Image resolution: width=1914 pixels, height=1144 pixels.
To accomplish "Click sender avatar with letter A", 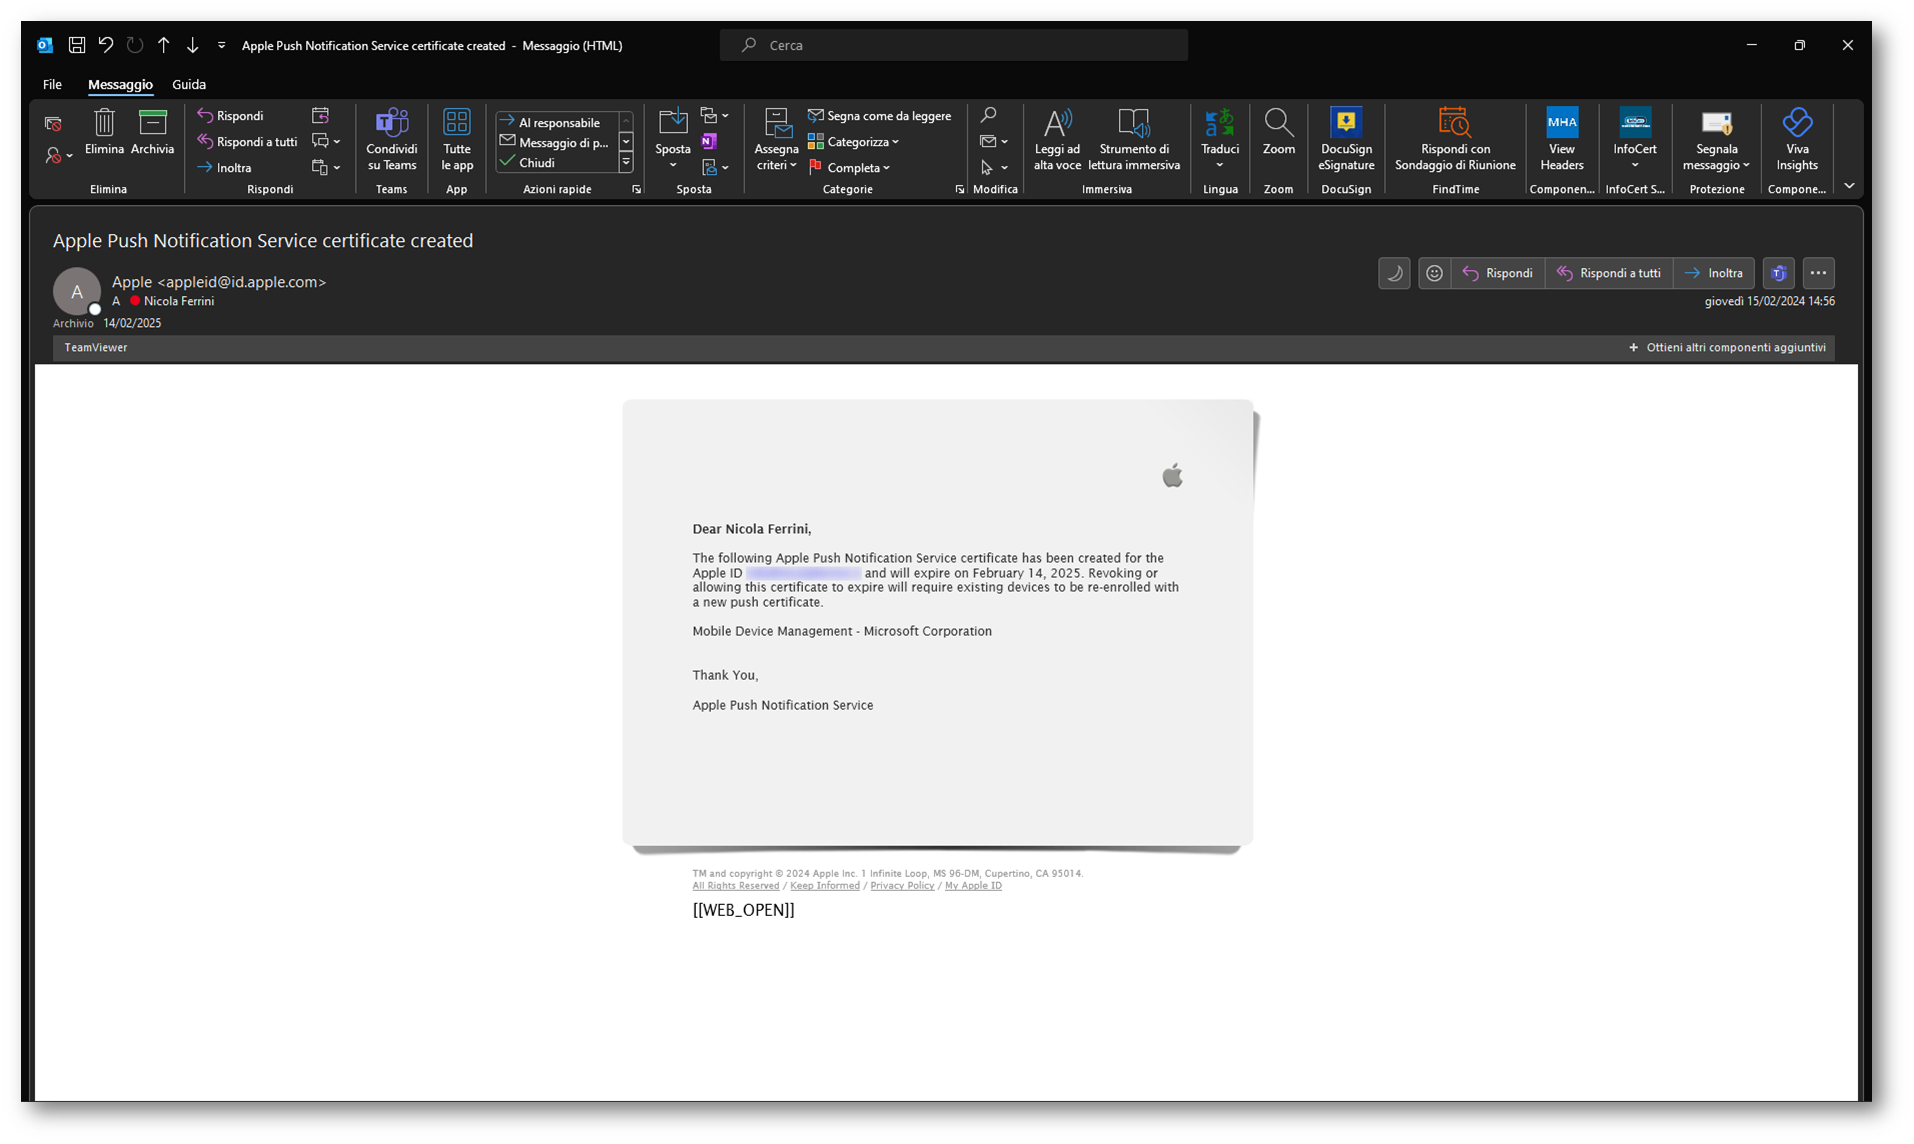I will pyautogui.click(x=77, y=292).
